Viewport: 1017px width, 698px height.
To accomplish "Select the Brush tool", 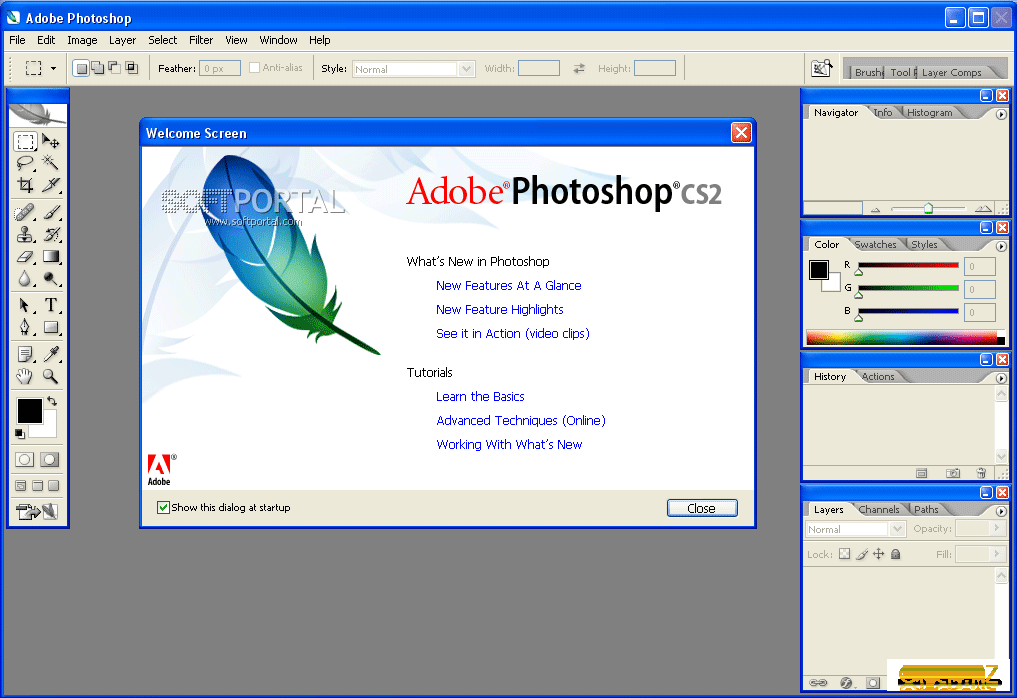I will click(51, 212).
